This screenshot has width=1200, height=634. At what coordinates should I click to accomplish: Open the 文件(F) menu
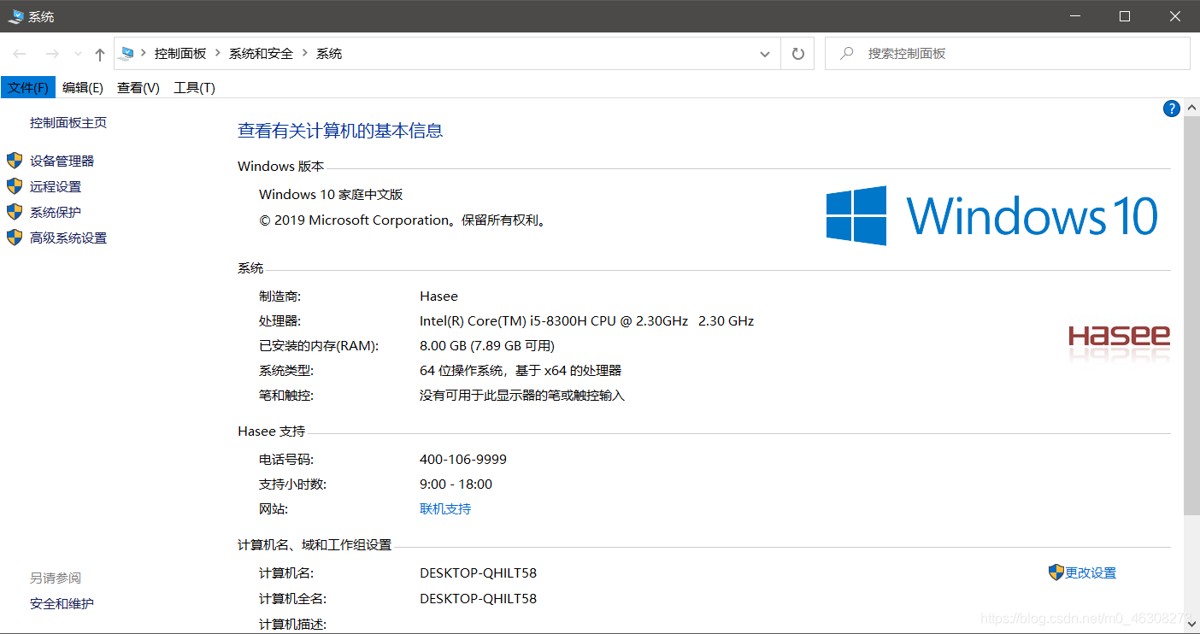[28, 88]
